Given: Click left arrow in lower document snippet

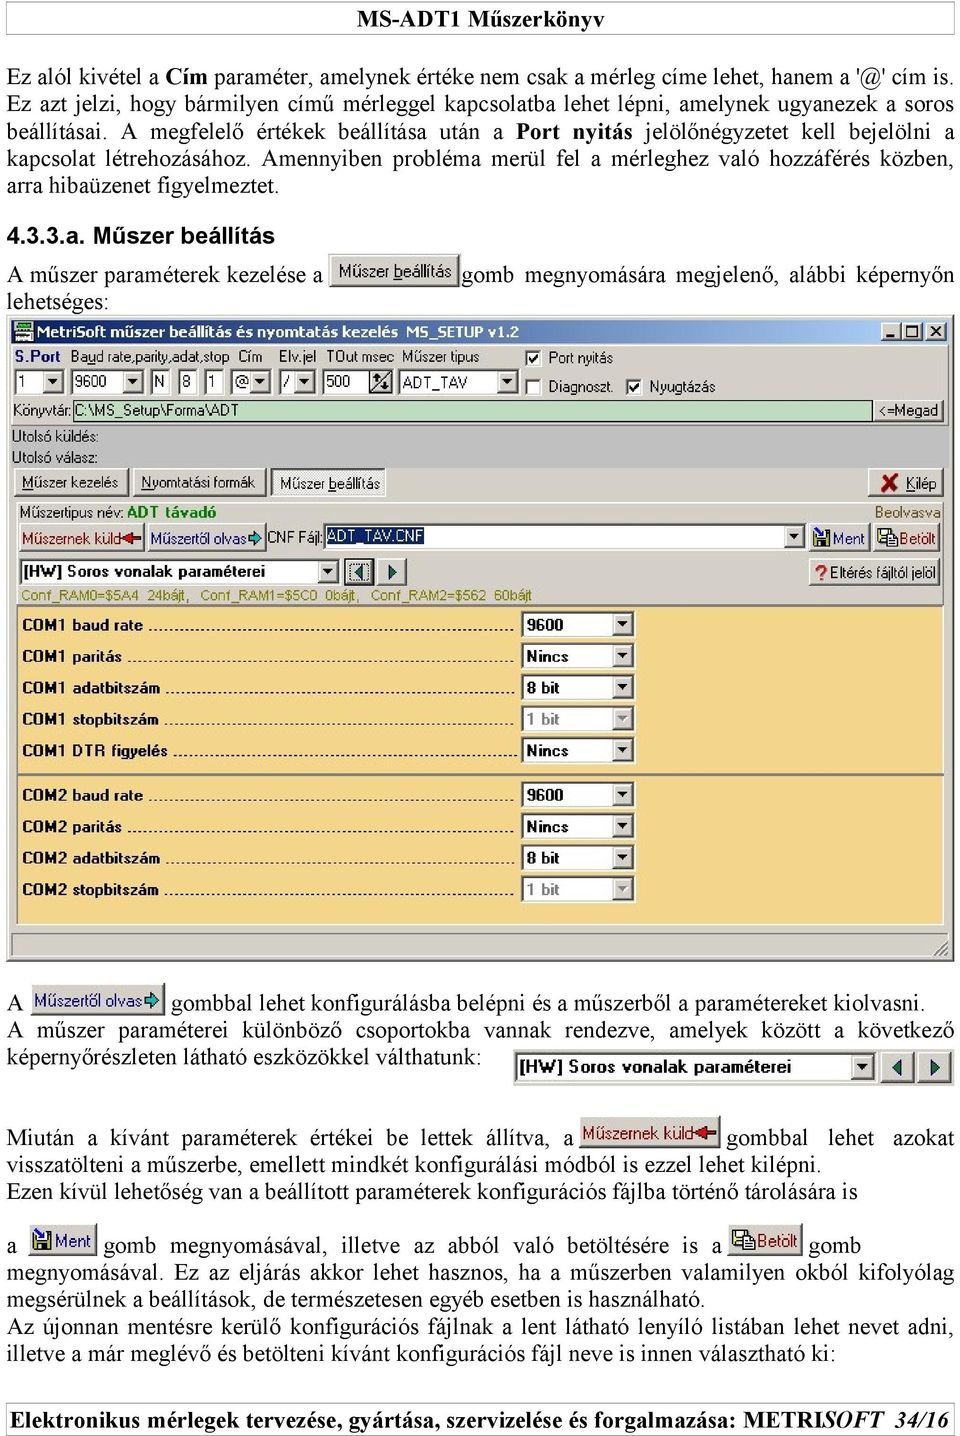Looking at the screenshot, I should 898,1067.
